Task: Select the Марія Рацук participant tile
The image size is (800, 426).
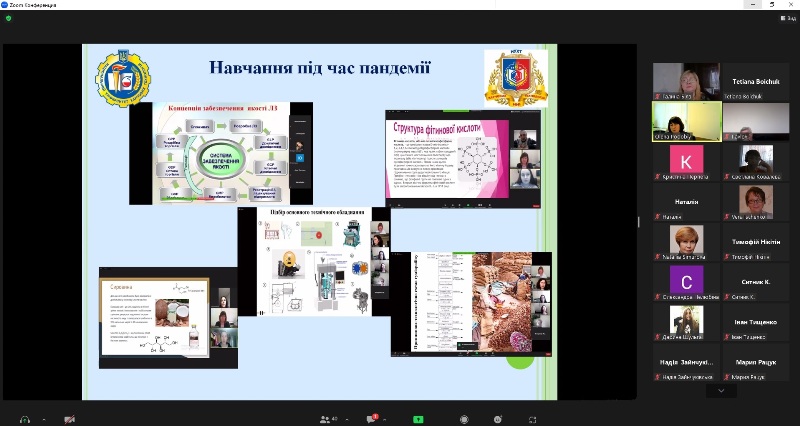Action: [756, 362]
